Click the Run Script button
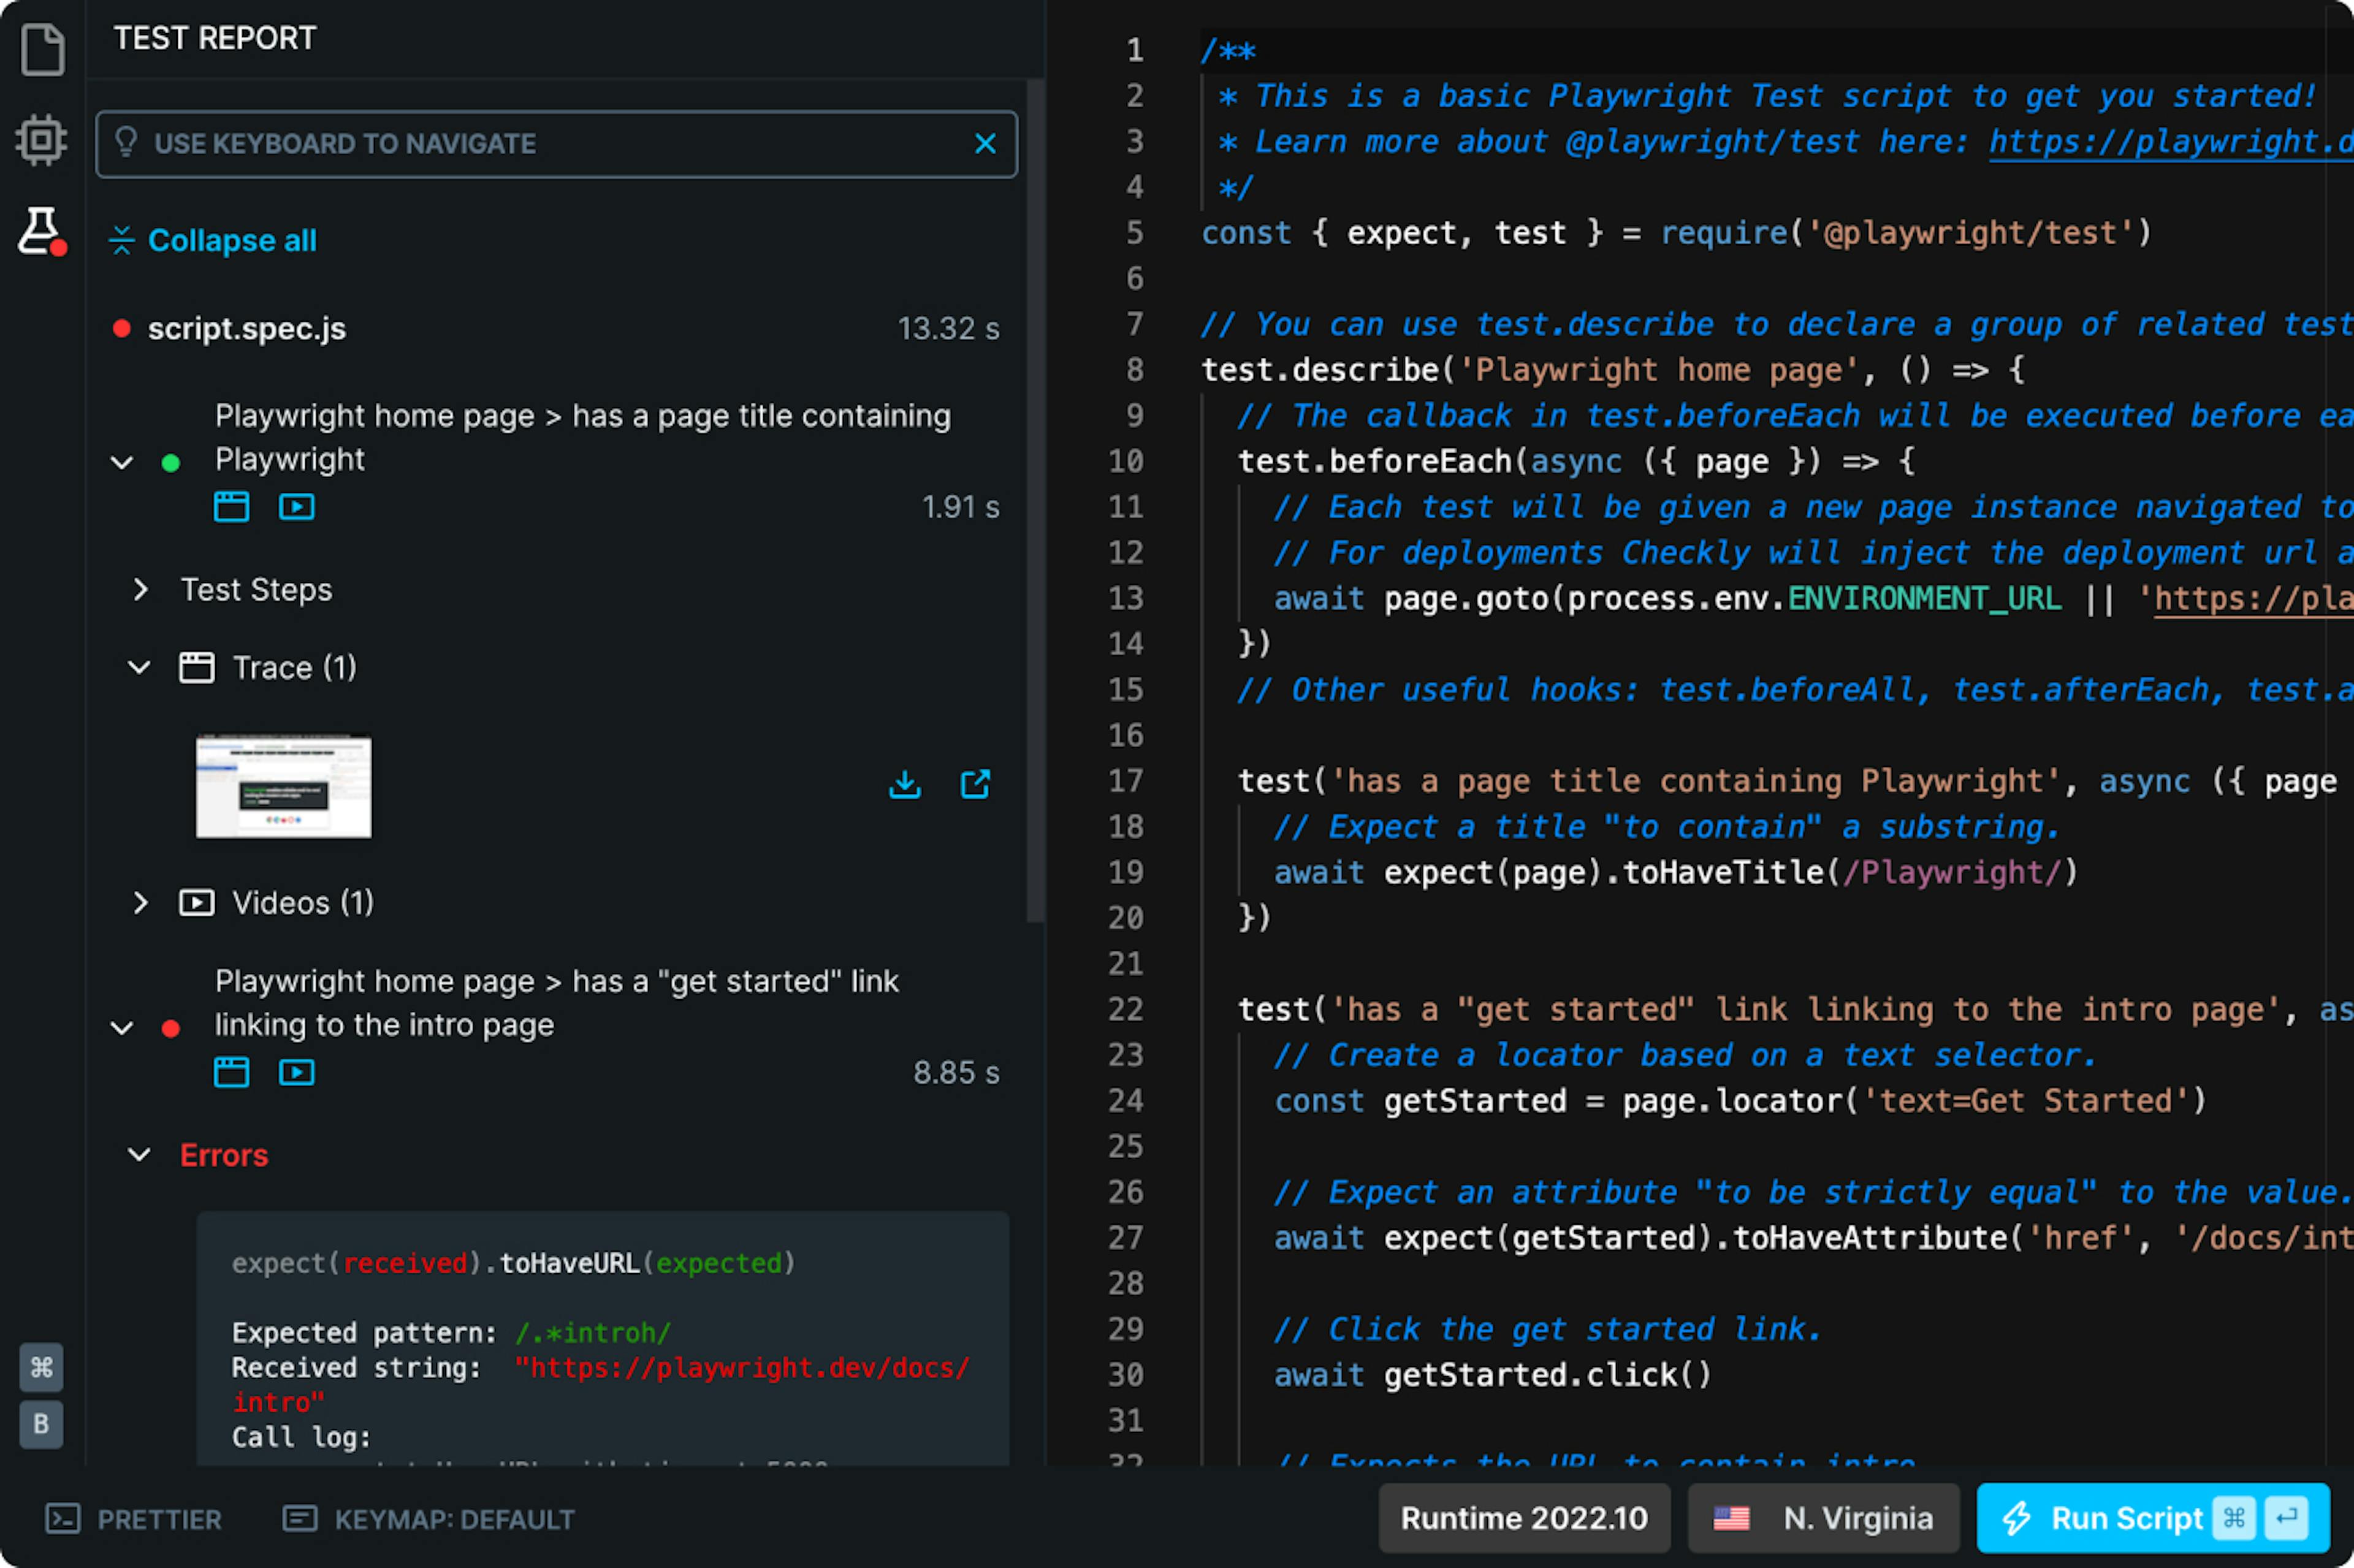Image resolution: width=2354 pixels, height=1568 pixels. point(2153,1518)
